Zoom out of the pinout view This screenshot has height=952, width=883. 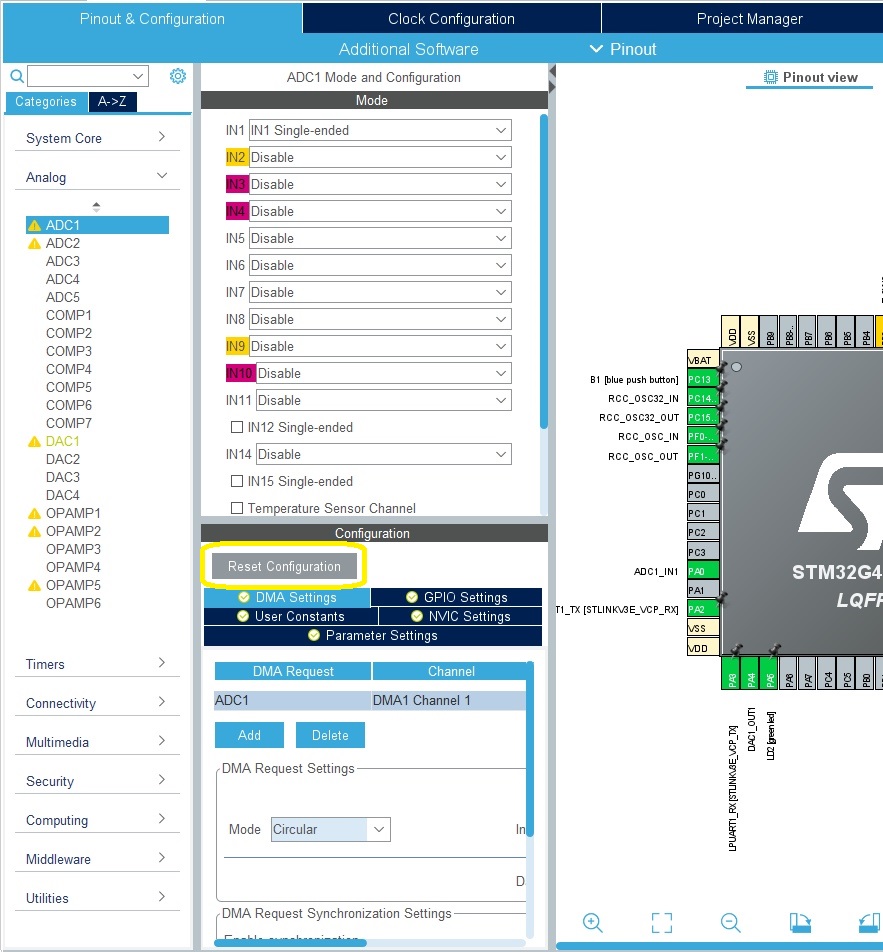(x=730, y=922)
